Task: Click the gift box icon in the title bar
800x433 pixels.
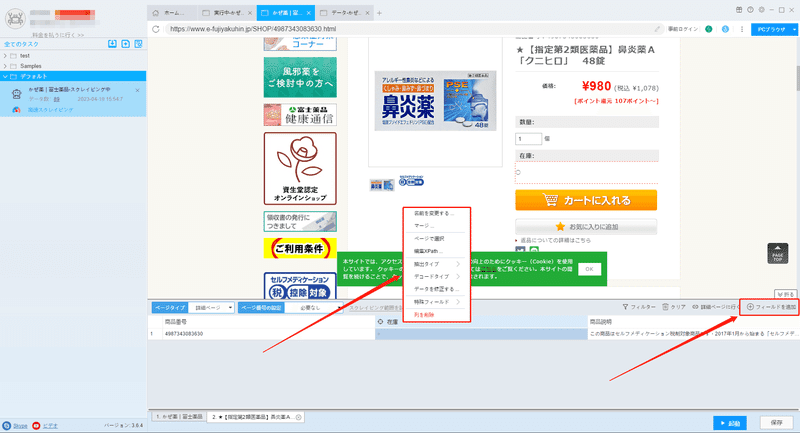Action: click(739, 10)
